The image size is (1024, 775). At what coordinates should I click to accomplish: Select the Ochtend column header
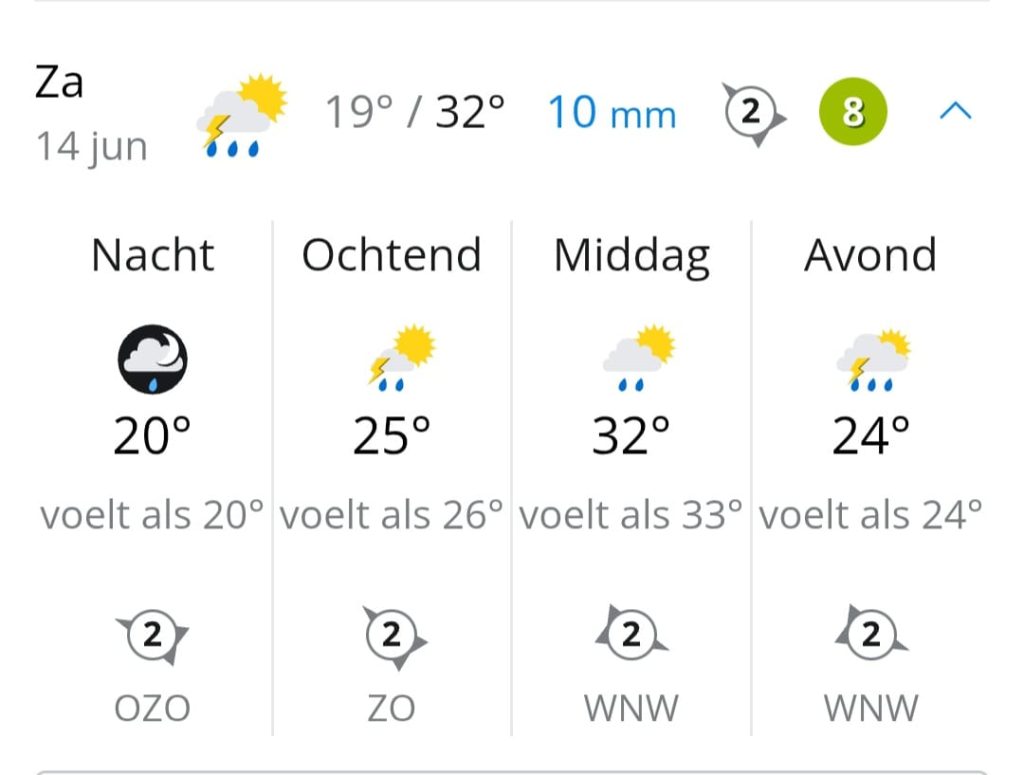click(392, 255)
